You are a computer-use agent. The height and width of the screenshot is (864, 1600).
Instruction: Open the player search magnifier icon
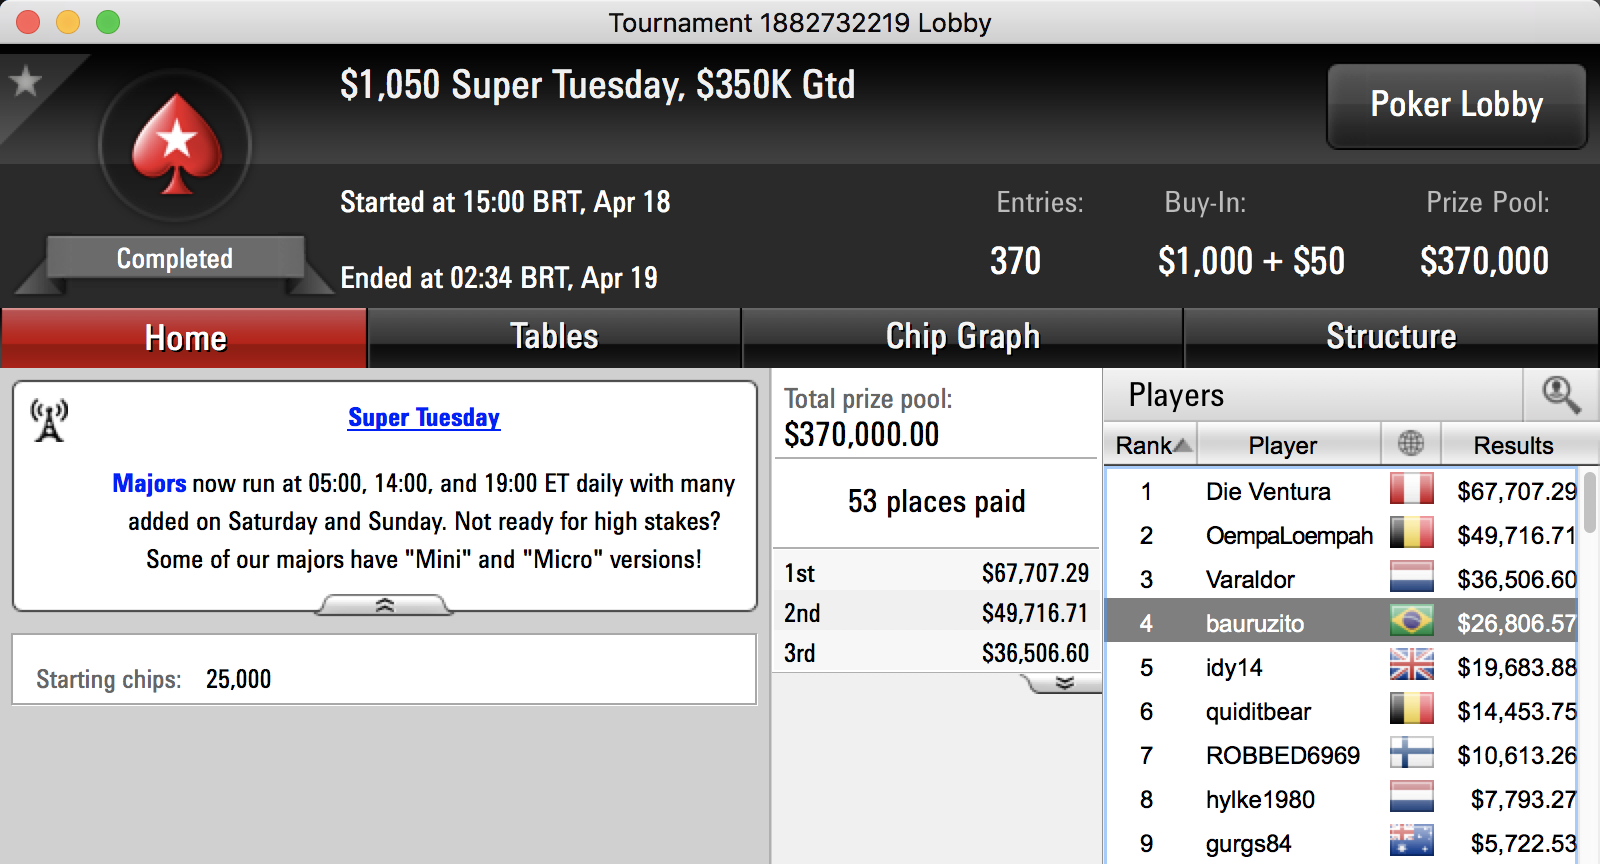pos(1561,395)
